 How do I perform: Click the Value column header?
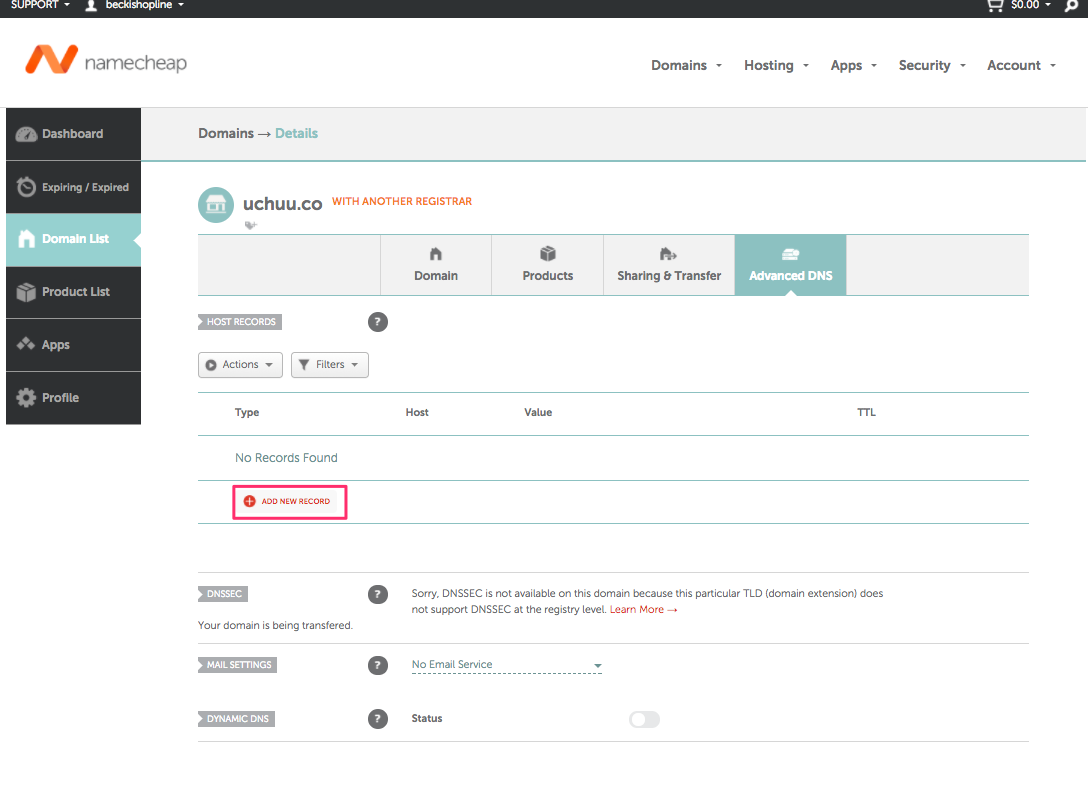(538, 412)
